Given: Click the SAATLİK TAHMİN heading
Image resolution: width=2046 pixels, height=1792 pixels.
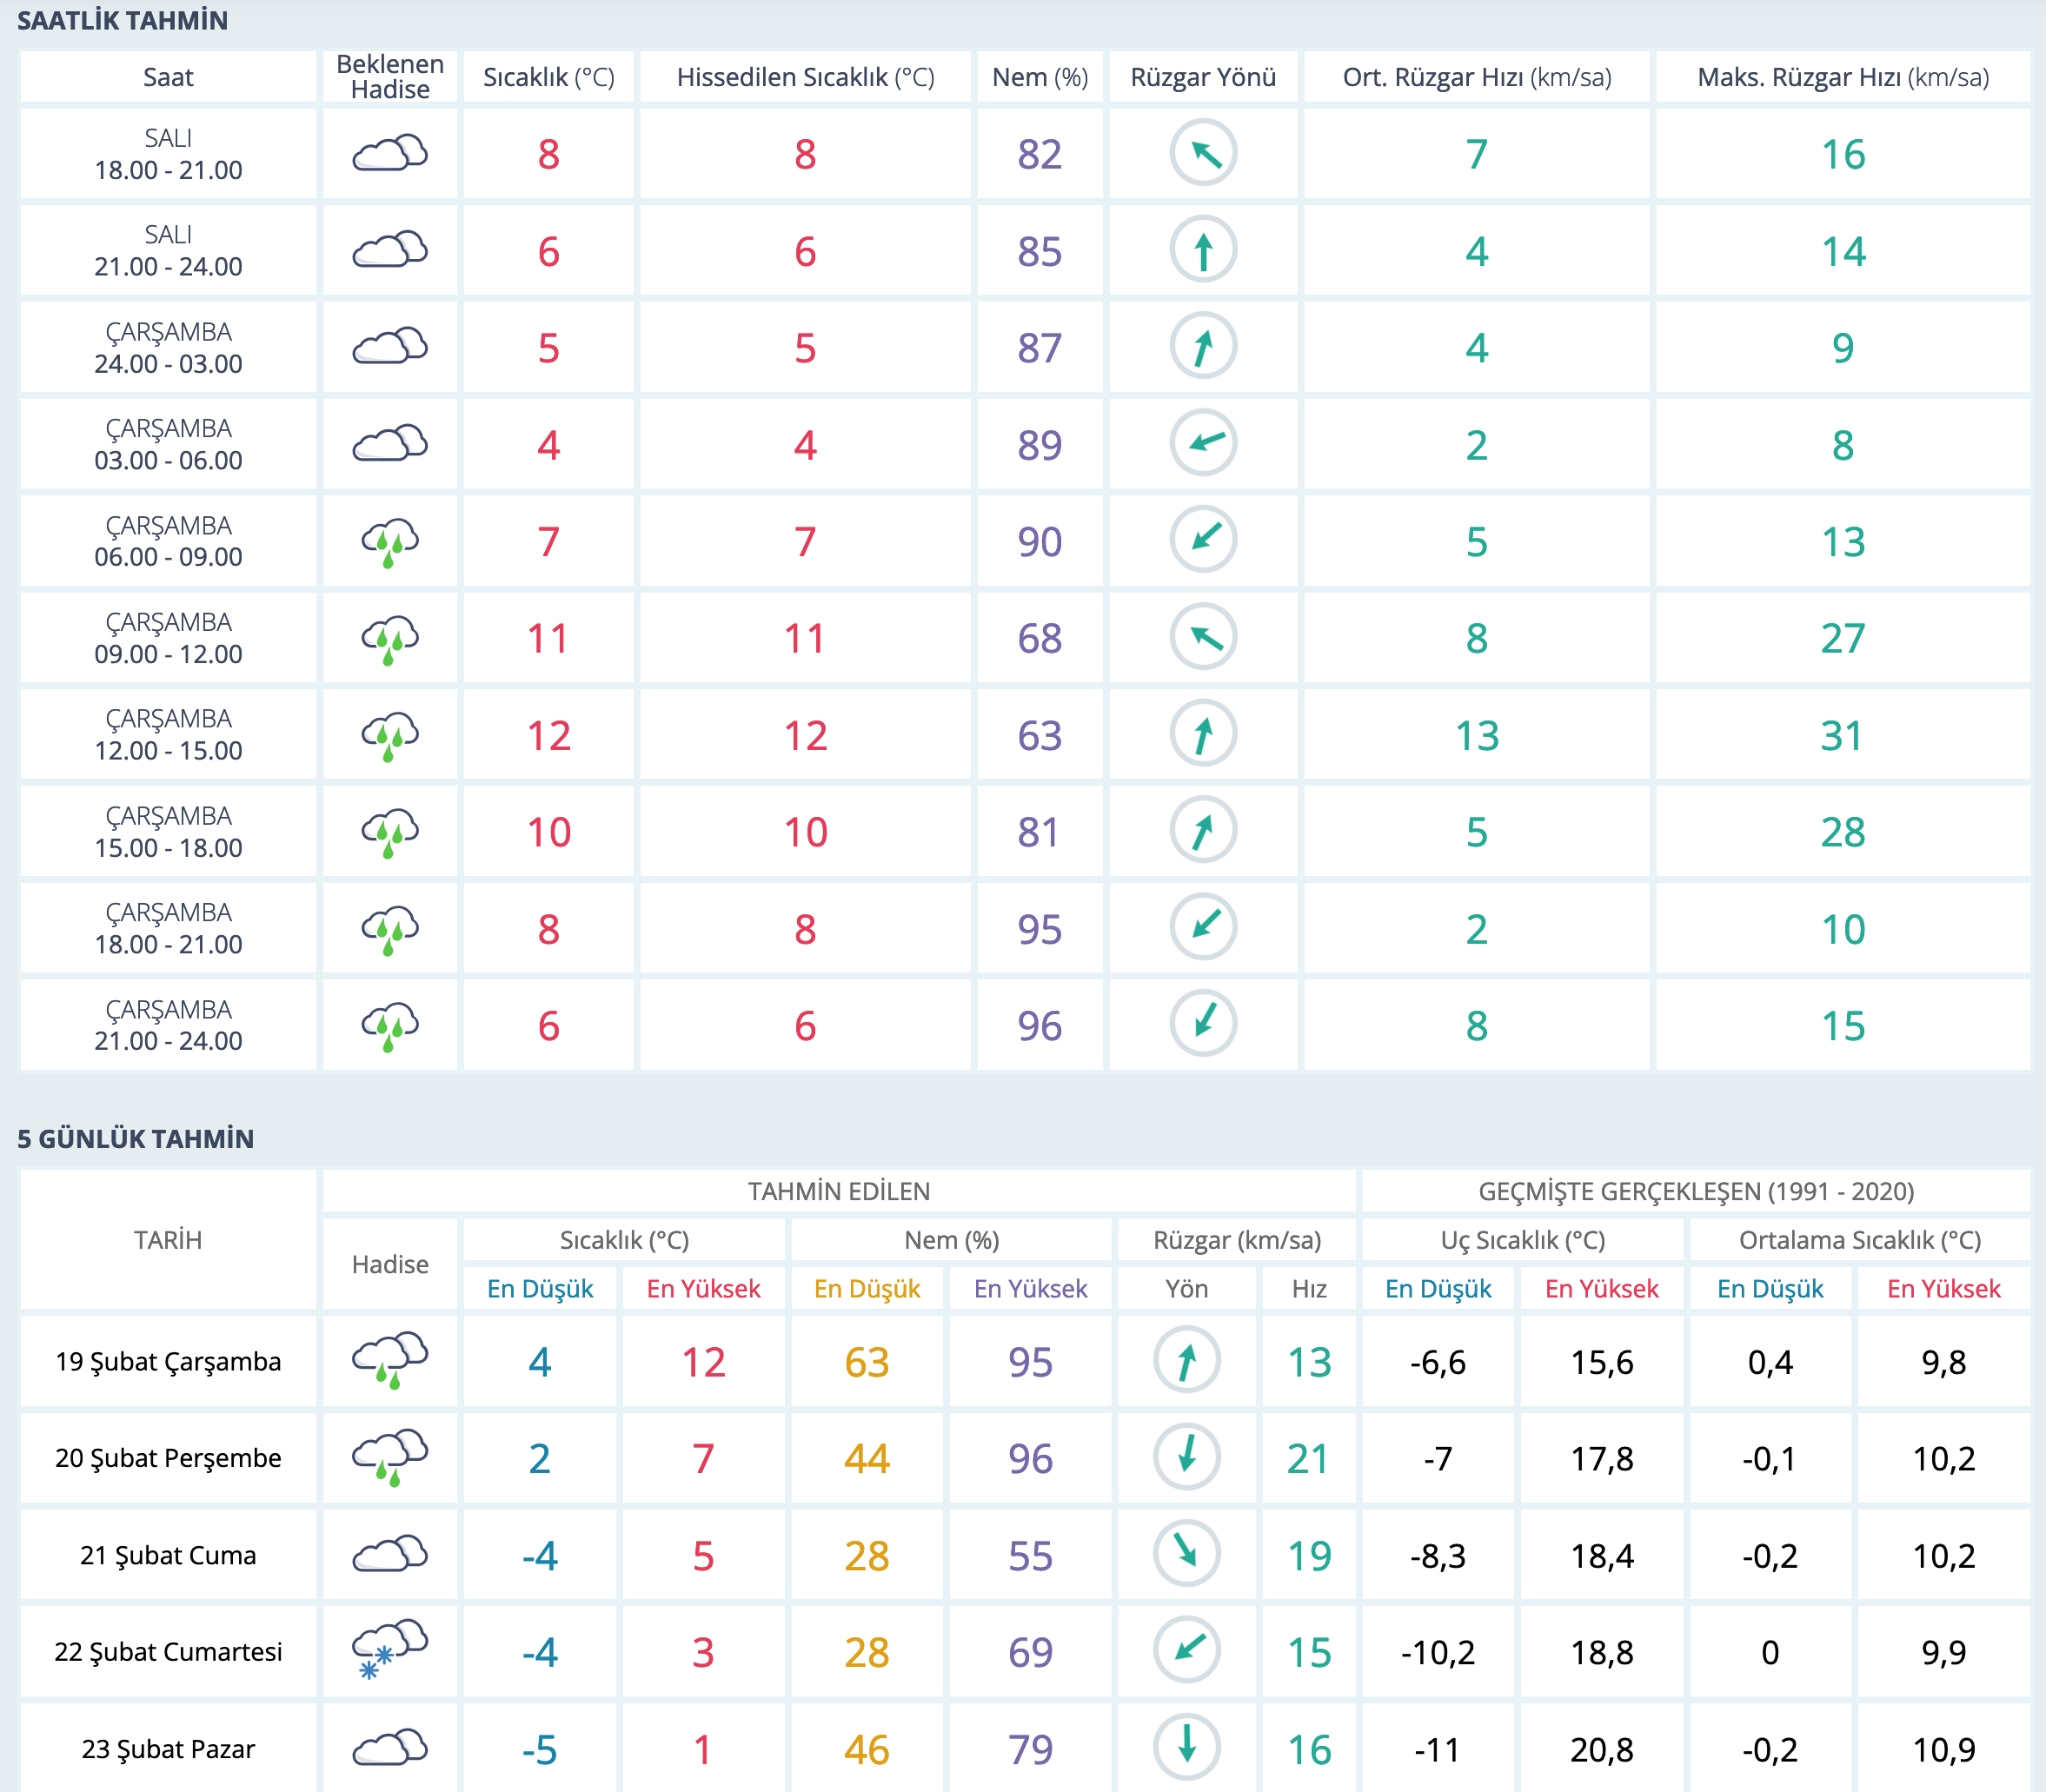Looking at the screenshot, I should pyautogui.click(x=123, y=20).
